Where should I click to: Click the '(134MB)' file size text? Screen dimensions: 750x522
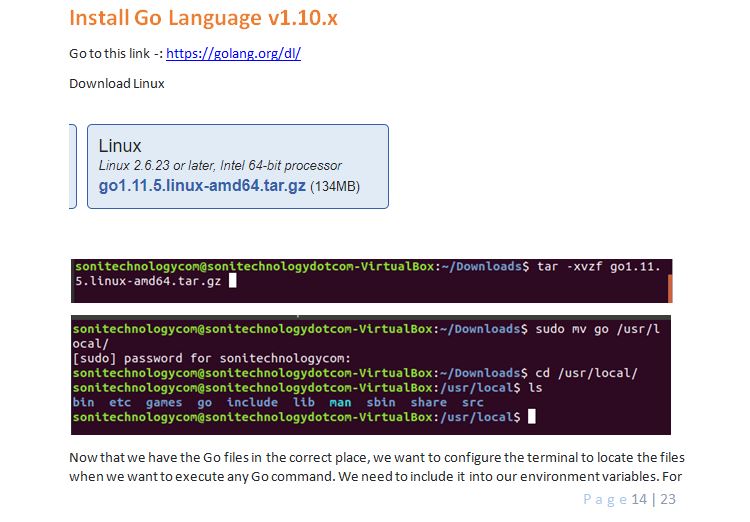click(335, 186)
